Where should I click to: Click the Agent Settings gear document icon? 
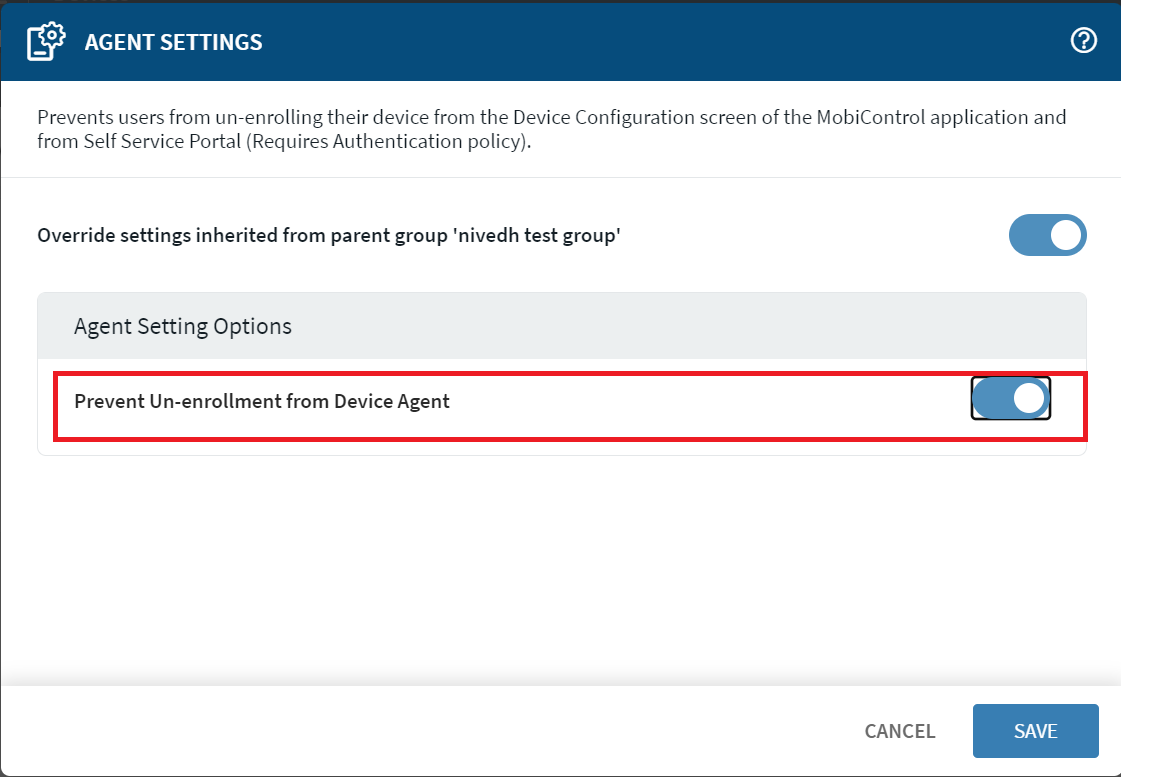(45, 42)
